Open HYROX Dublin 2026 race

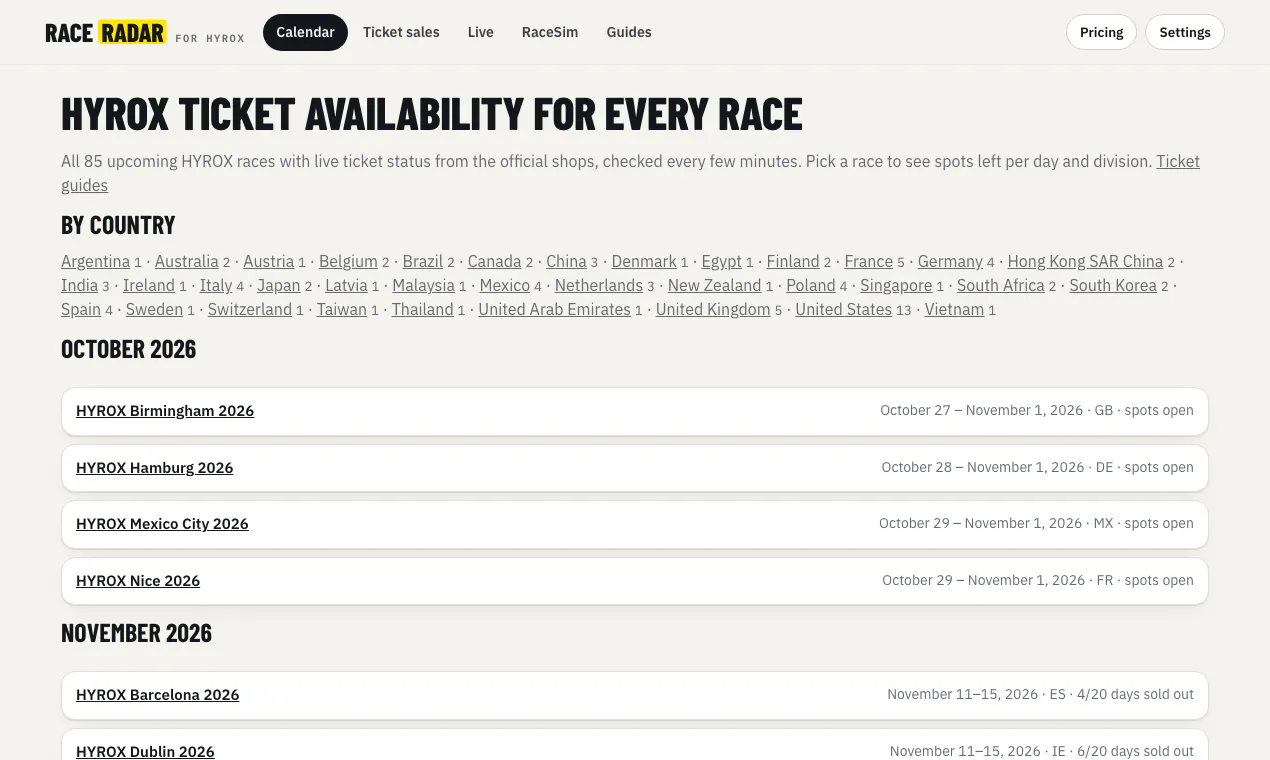click(x=145, y=752)
